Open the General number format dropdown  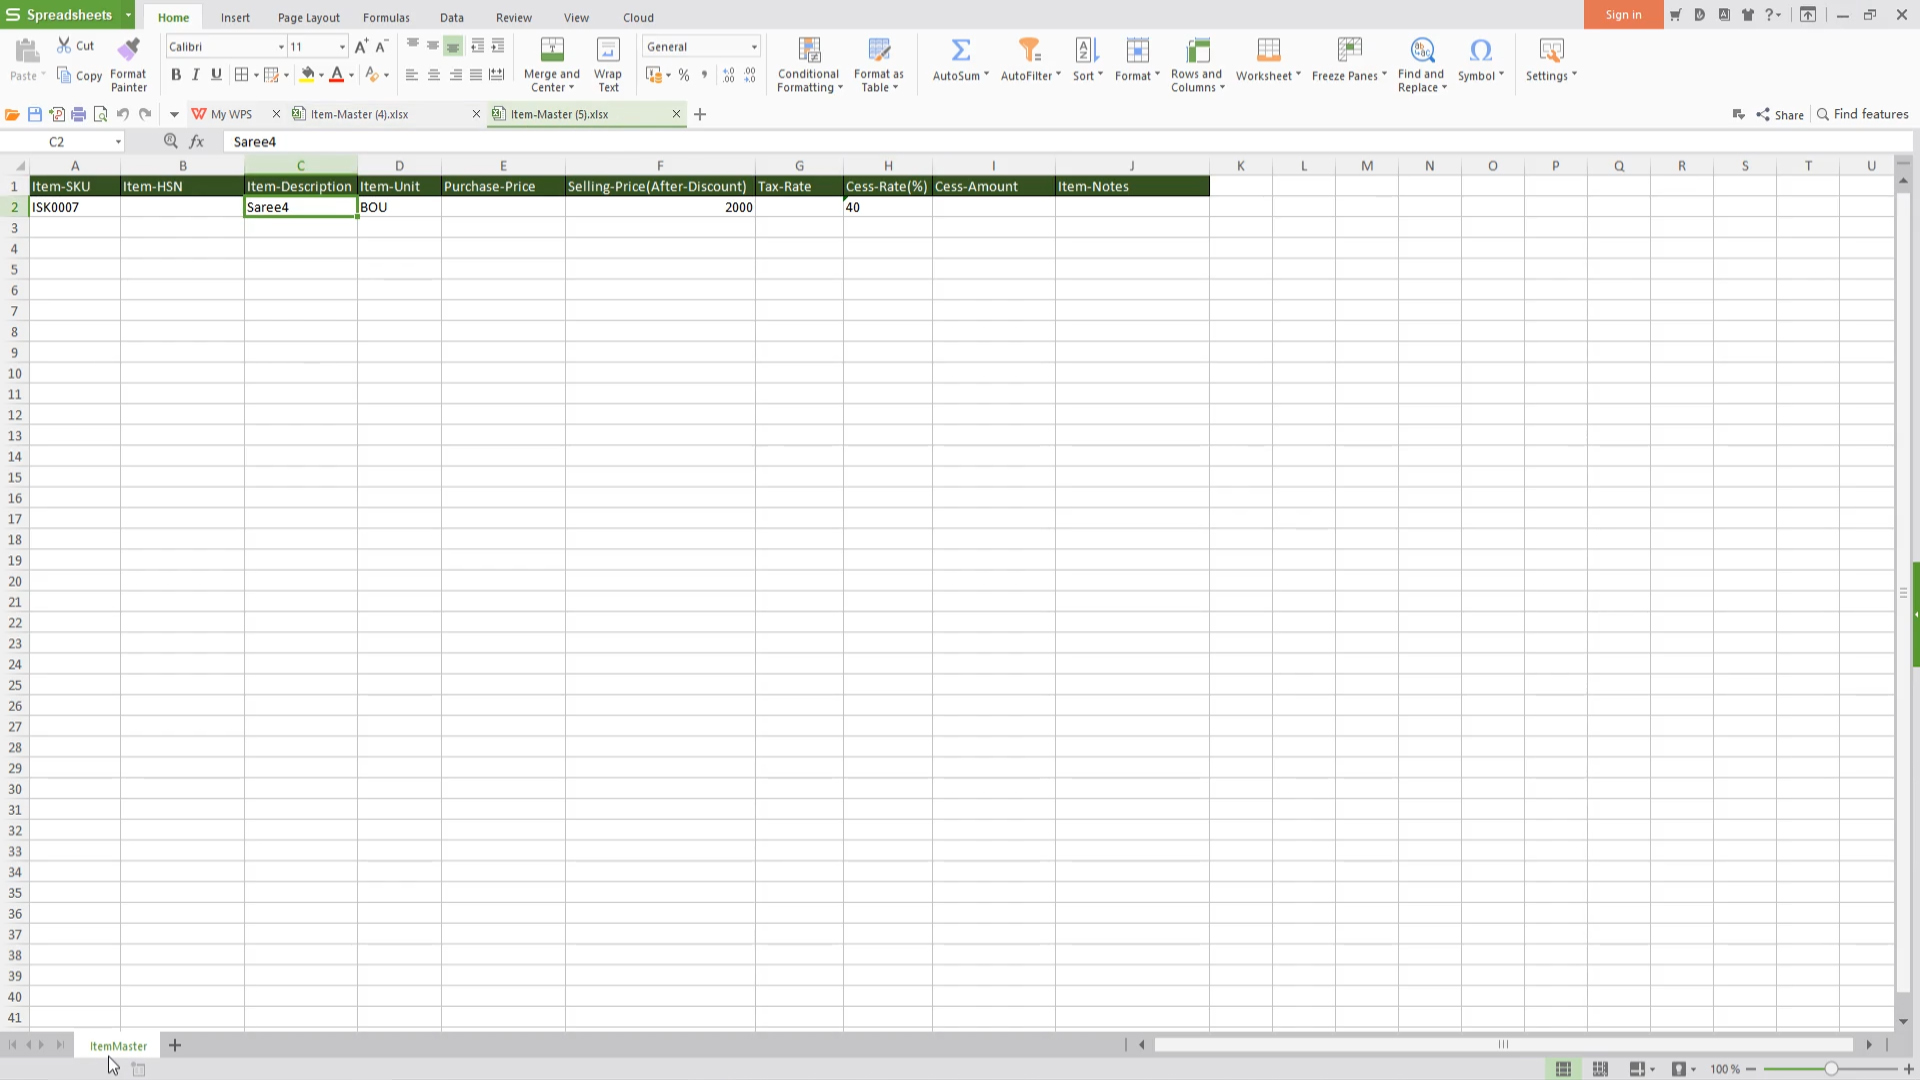pos(753,46)
